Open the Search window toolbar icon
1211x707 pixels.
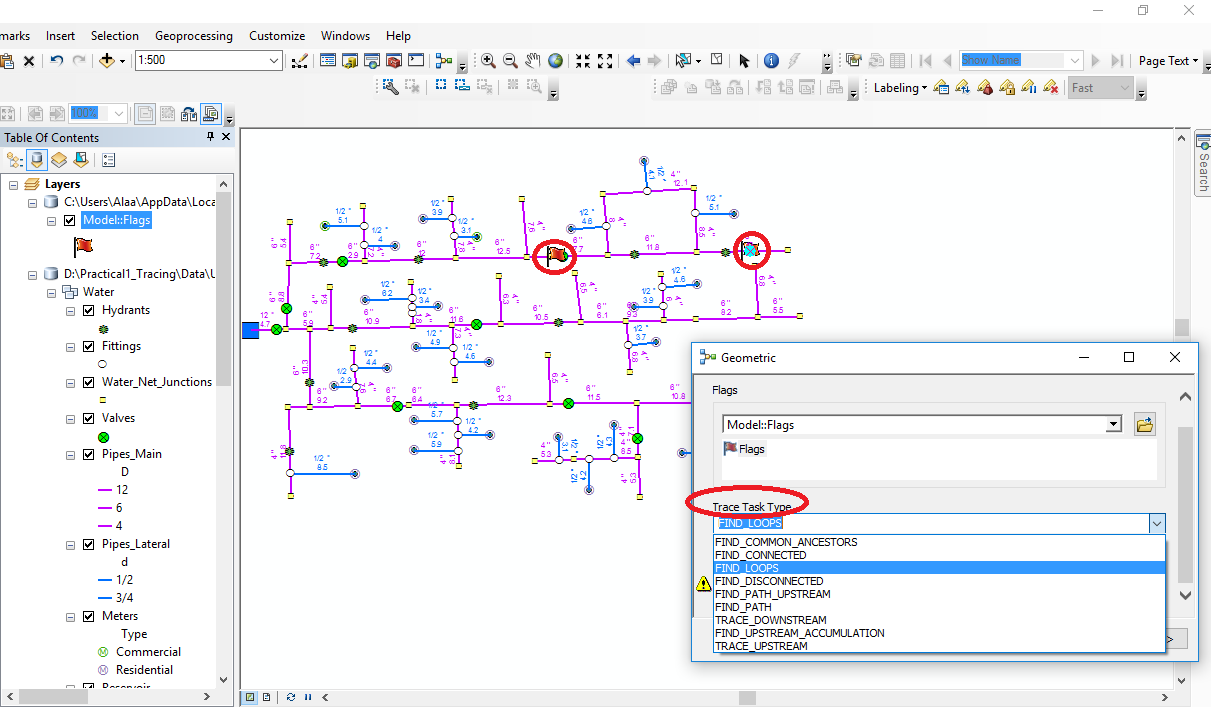(x=371, y=61)
